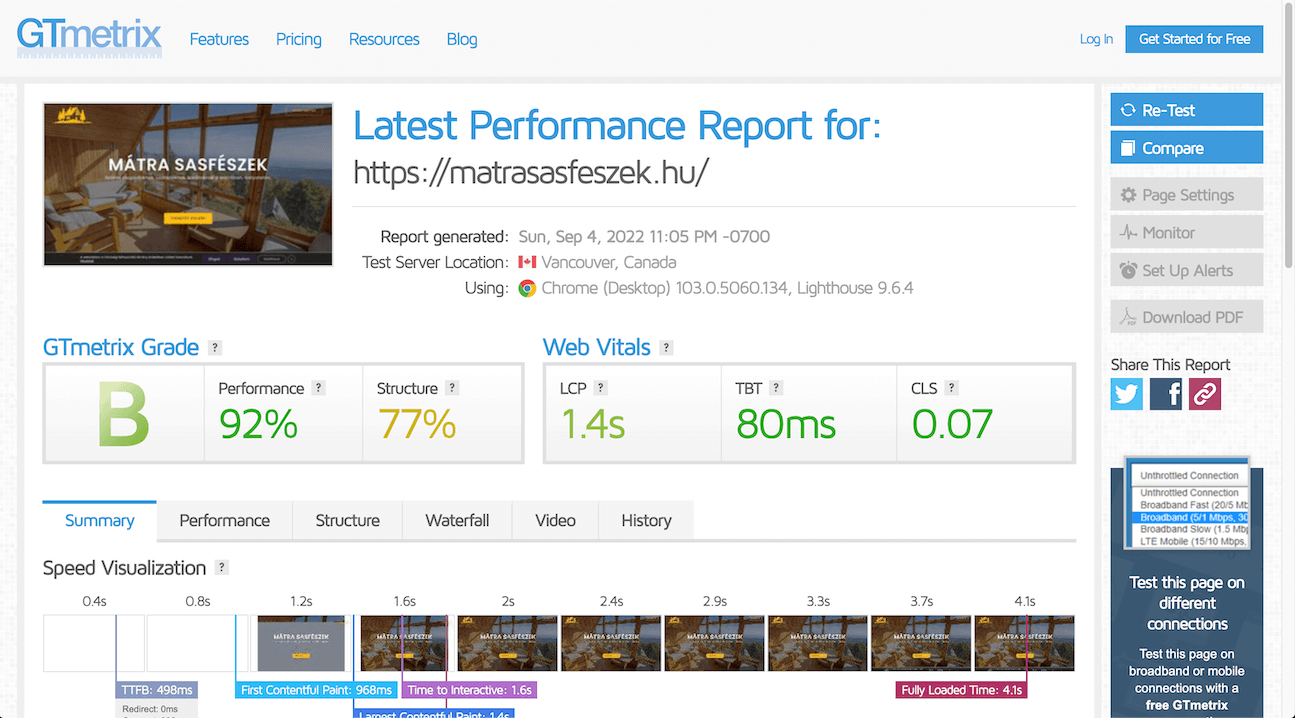1295x718 pixels.
Task: Open CLS help question mark
Action: tap(952, 388)
